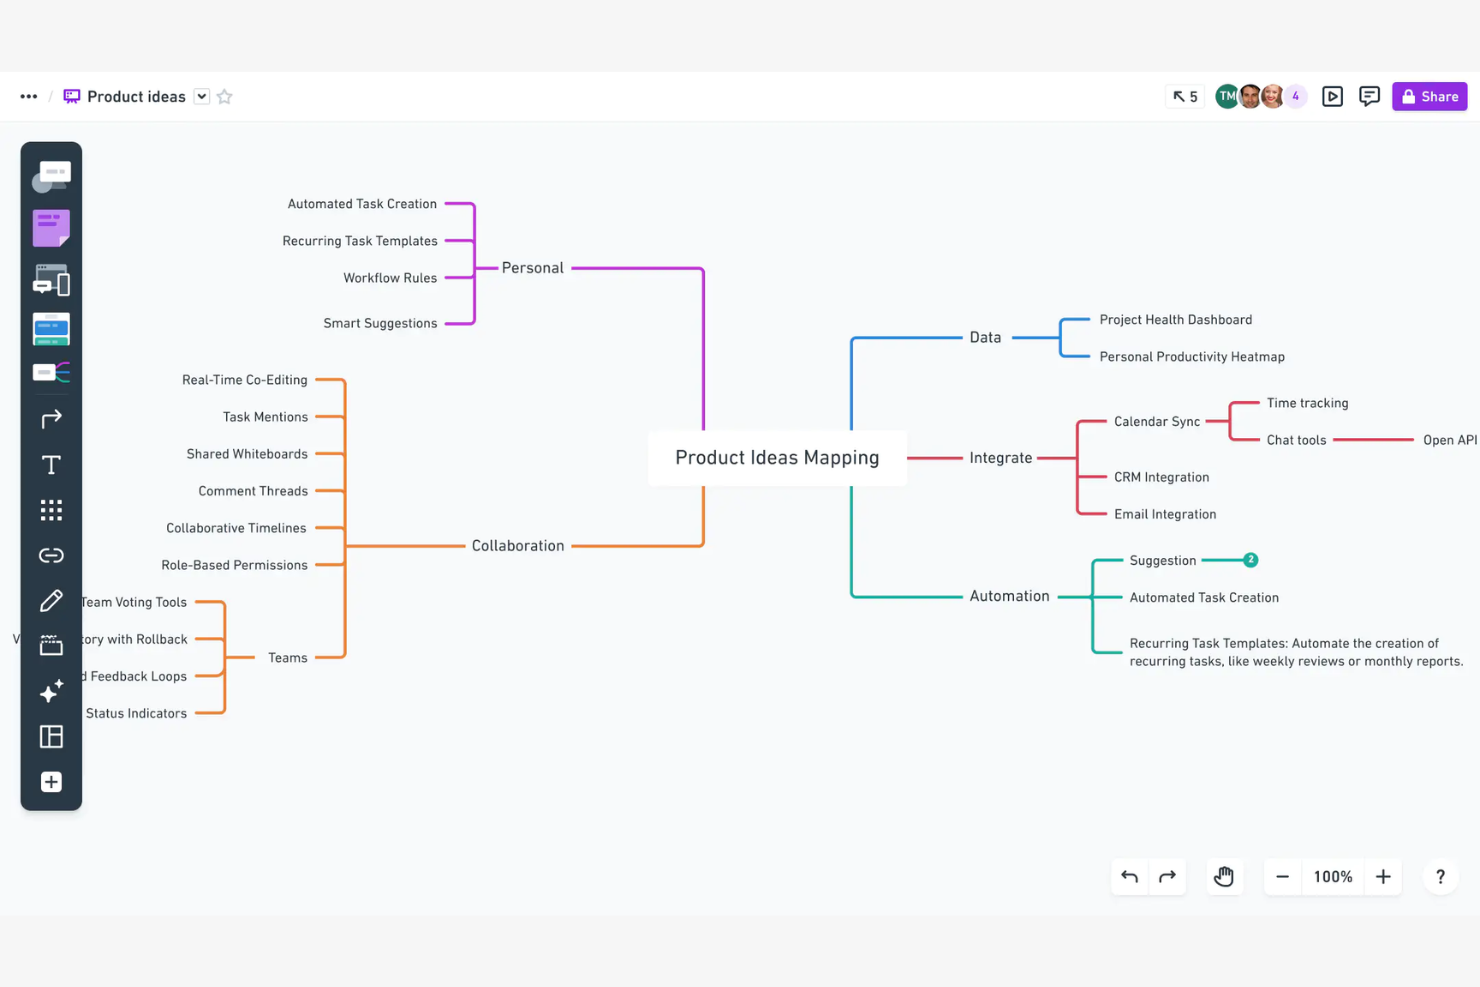Open the AI sparkle assistant icon
Screen dimensions: 1480x987
coord(51,691)
